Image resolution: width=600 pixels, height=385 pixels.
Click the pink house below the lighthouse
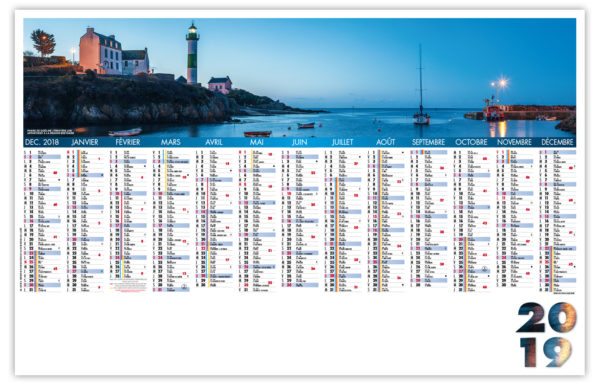coord(220,85)
